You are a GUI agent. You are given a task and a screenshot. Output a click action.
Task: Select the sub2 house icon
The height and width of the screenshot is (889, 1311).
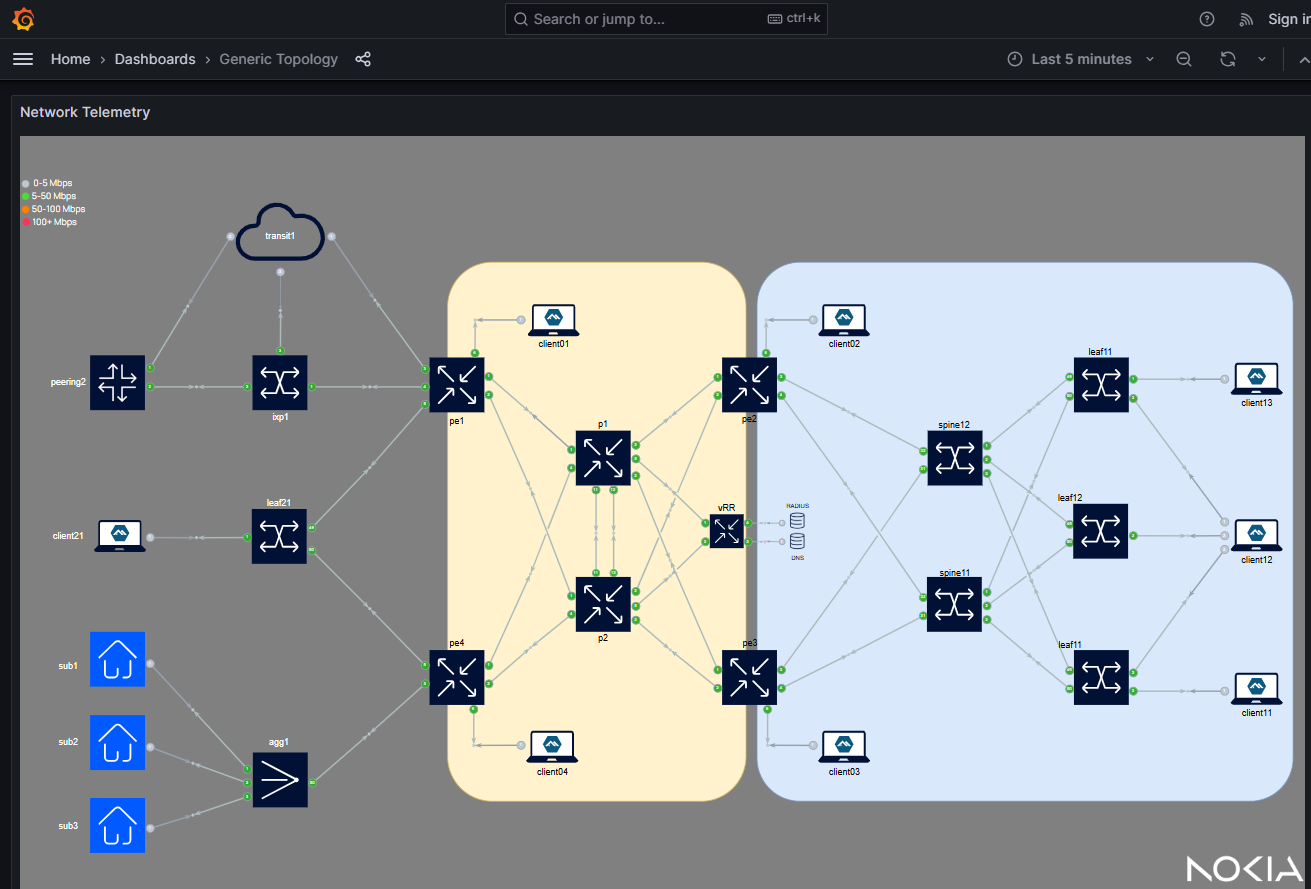point(117,742)
